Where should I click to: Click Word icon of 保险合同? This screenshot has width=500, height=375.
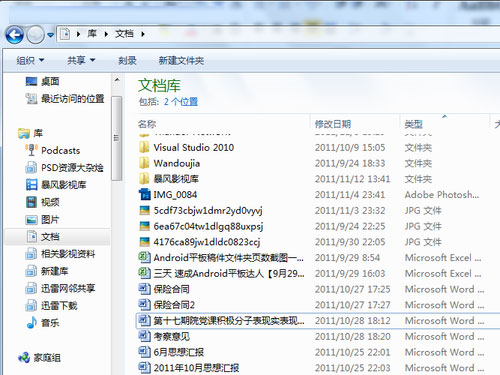coord(145,289)
